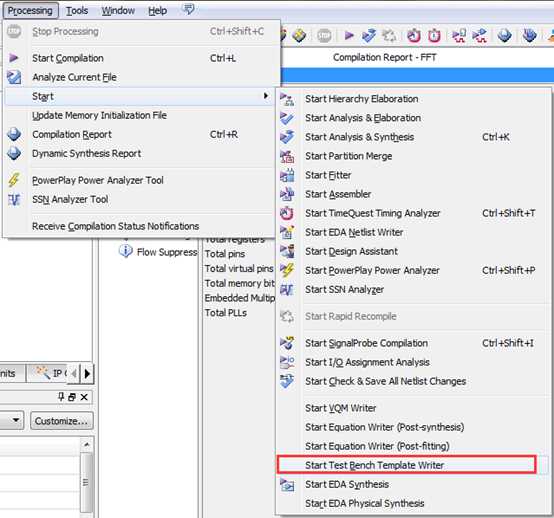Click the PowerPlay Power Analyzer Tool lightning icon
Screen dimensions: 554x518
pyautogui.click(x=14, y=180)
